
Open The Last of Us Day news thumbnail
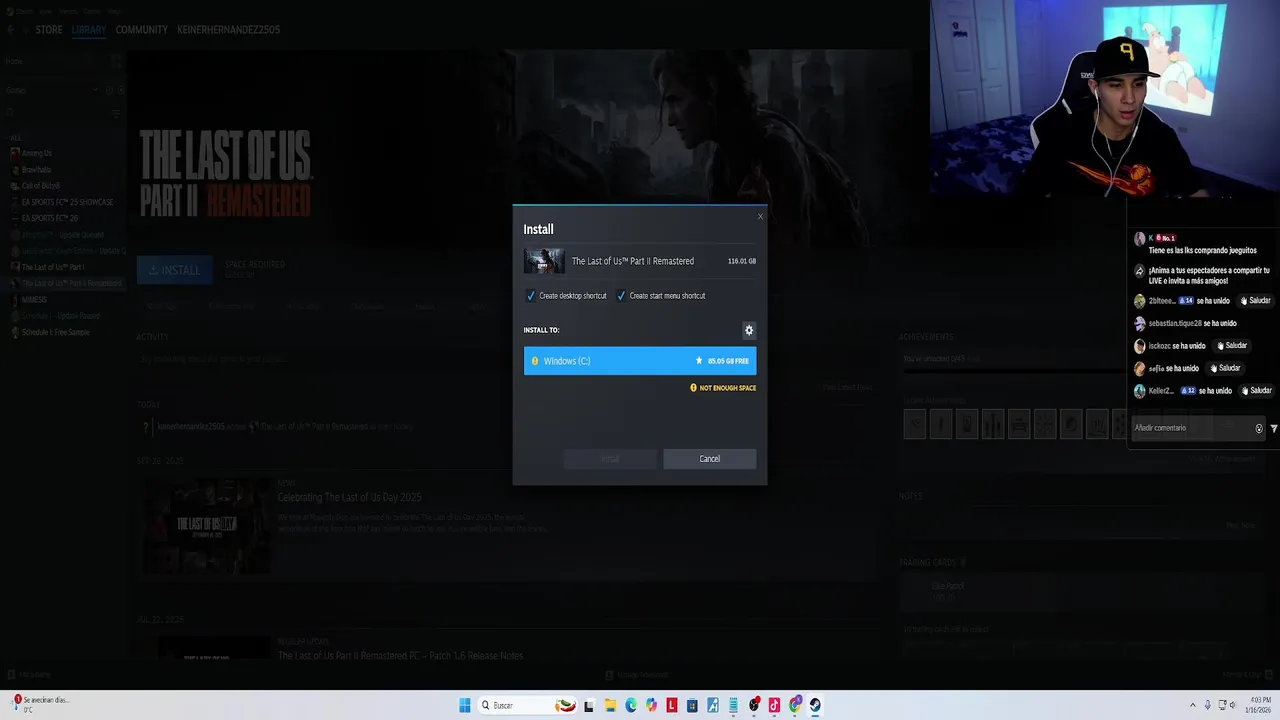click(x=207, y=525)
